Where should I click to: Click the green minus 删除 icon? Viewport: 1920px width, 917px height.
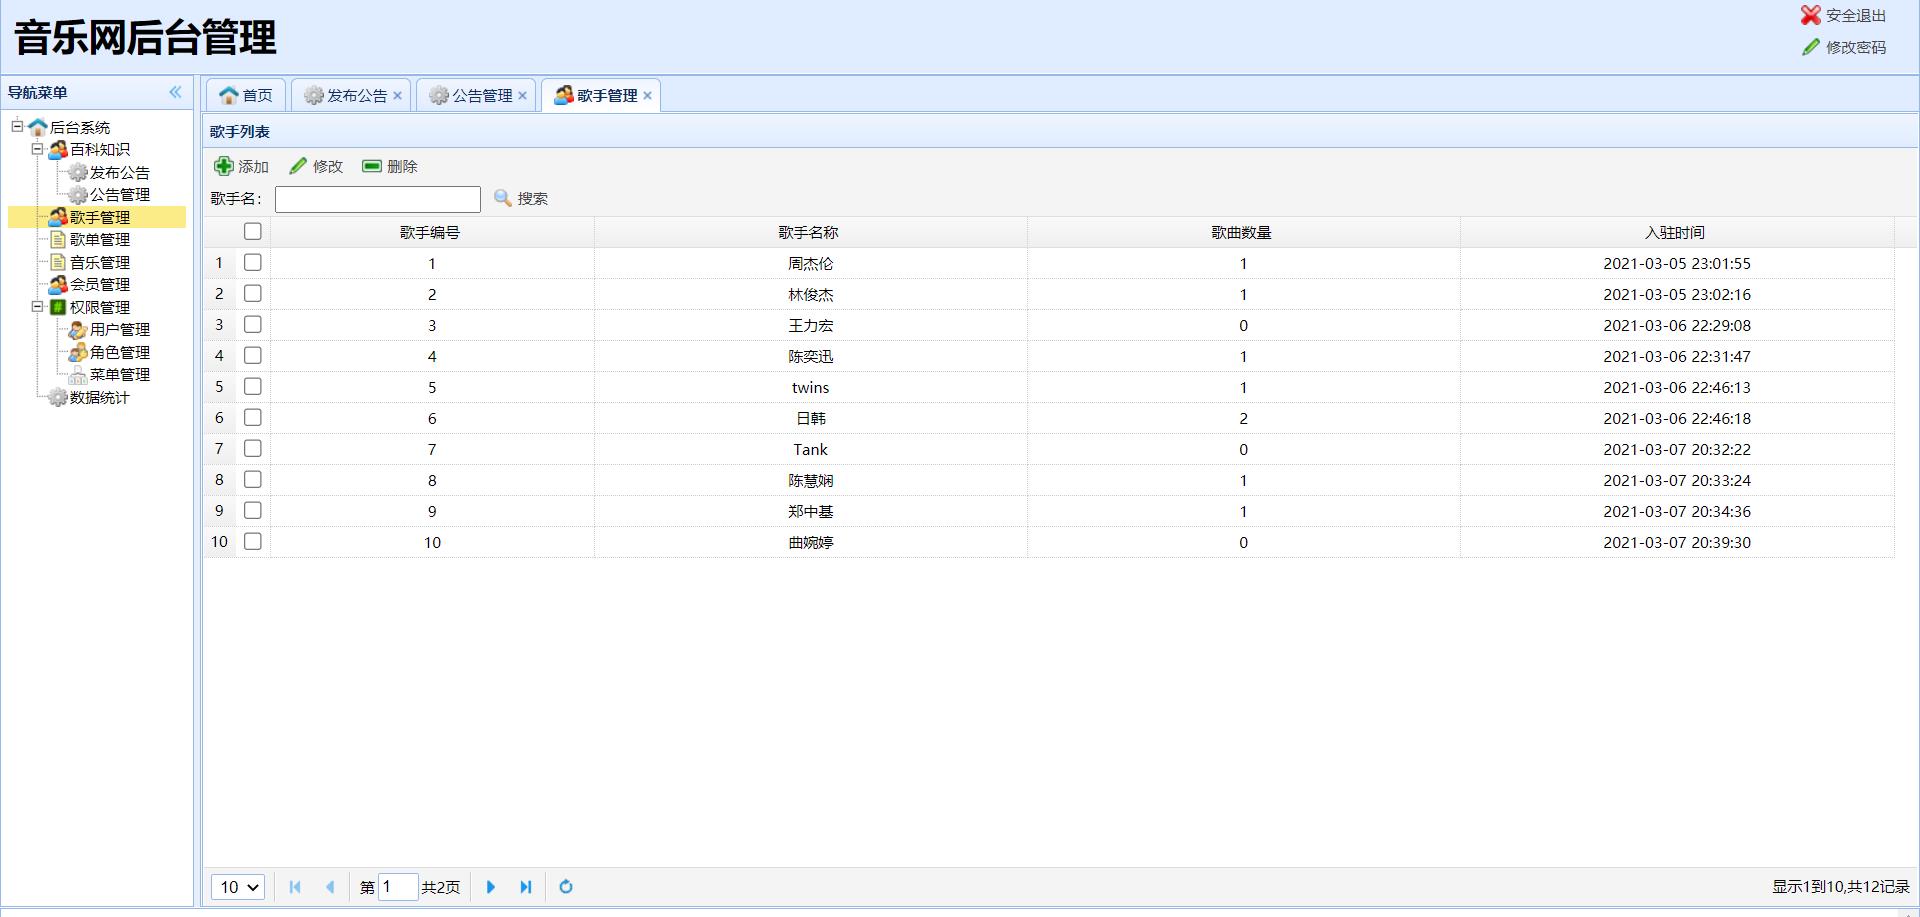point(372,166)
